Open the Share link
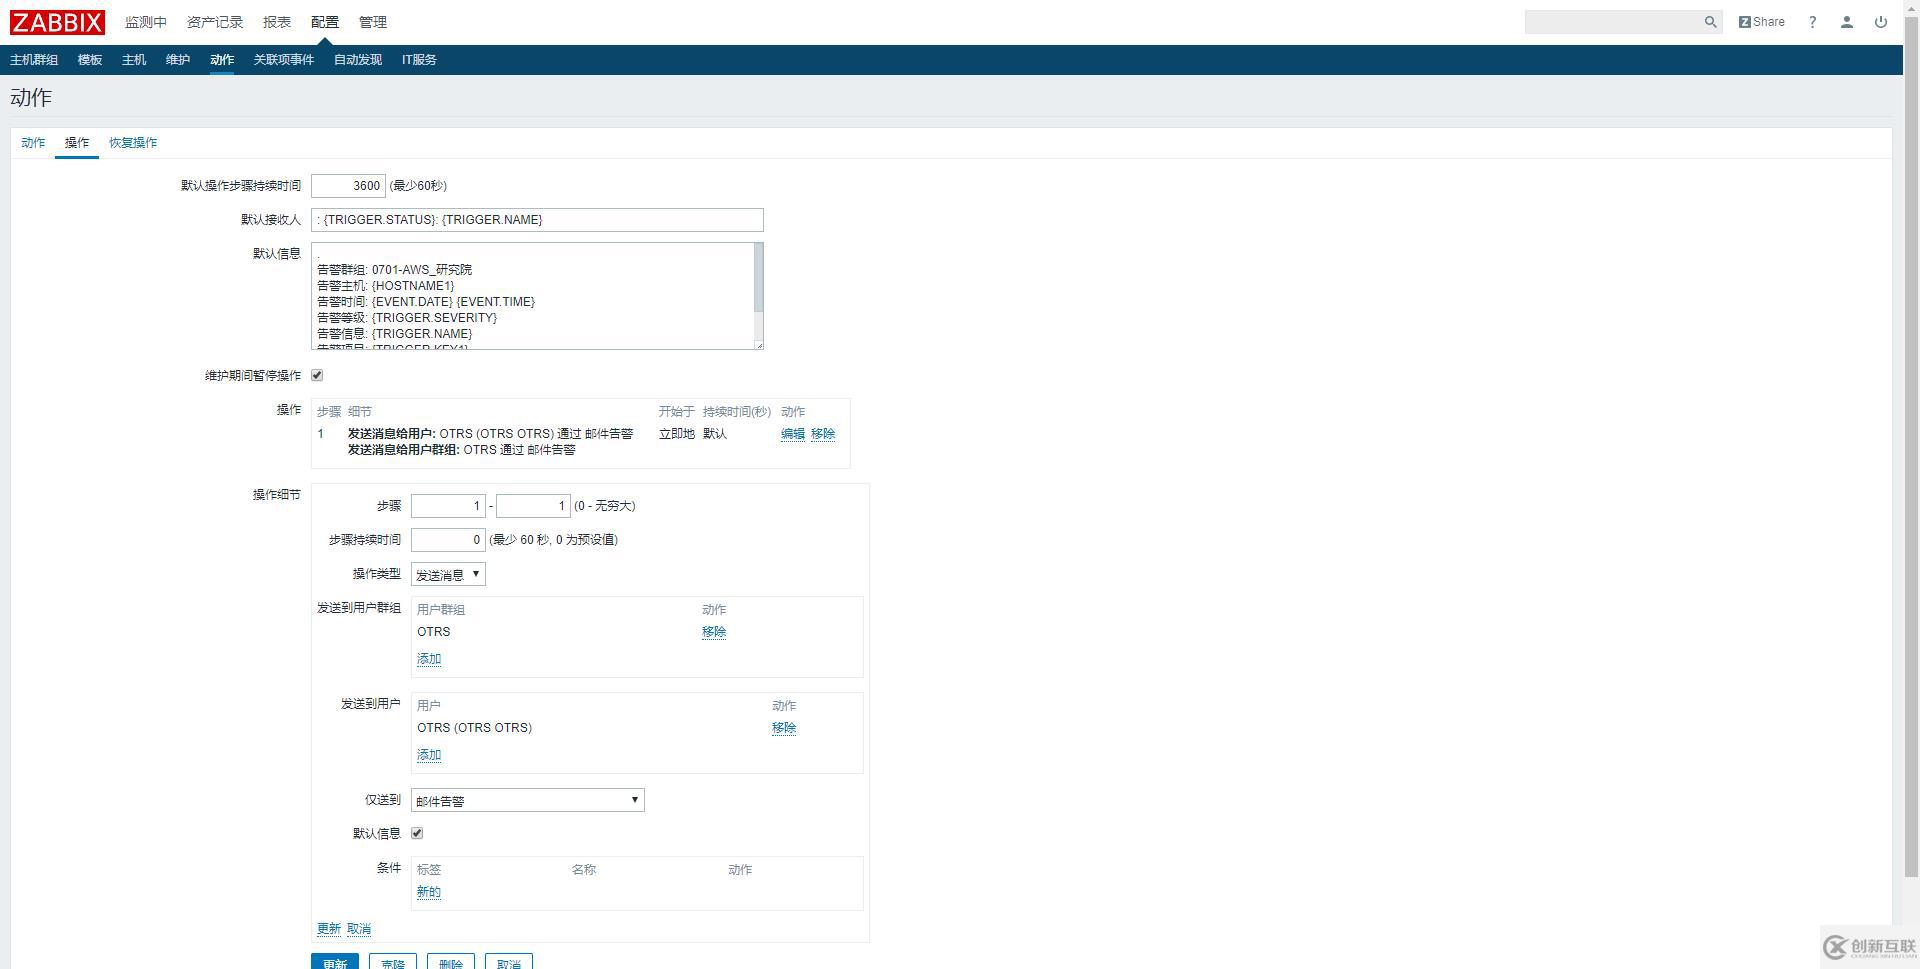The width and height of the screenshot is (1920, 969). tap(1761, 22)
